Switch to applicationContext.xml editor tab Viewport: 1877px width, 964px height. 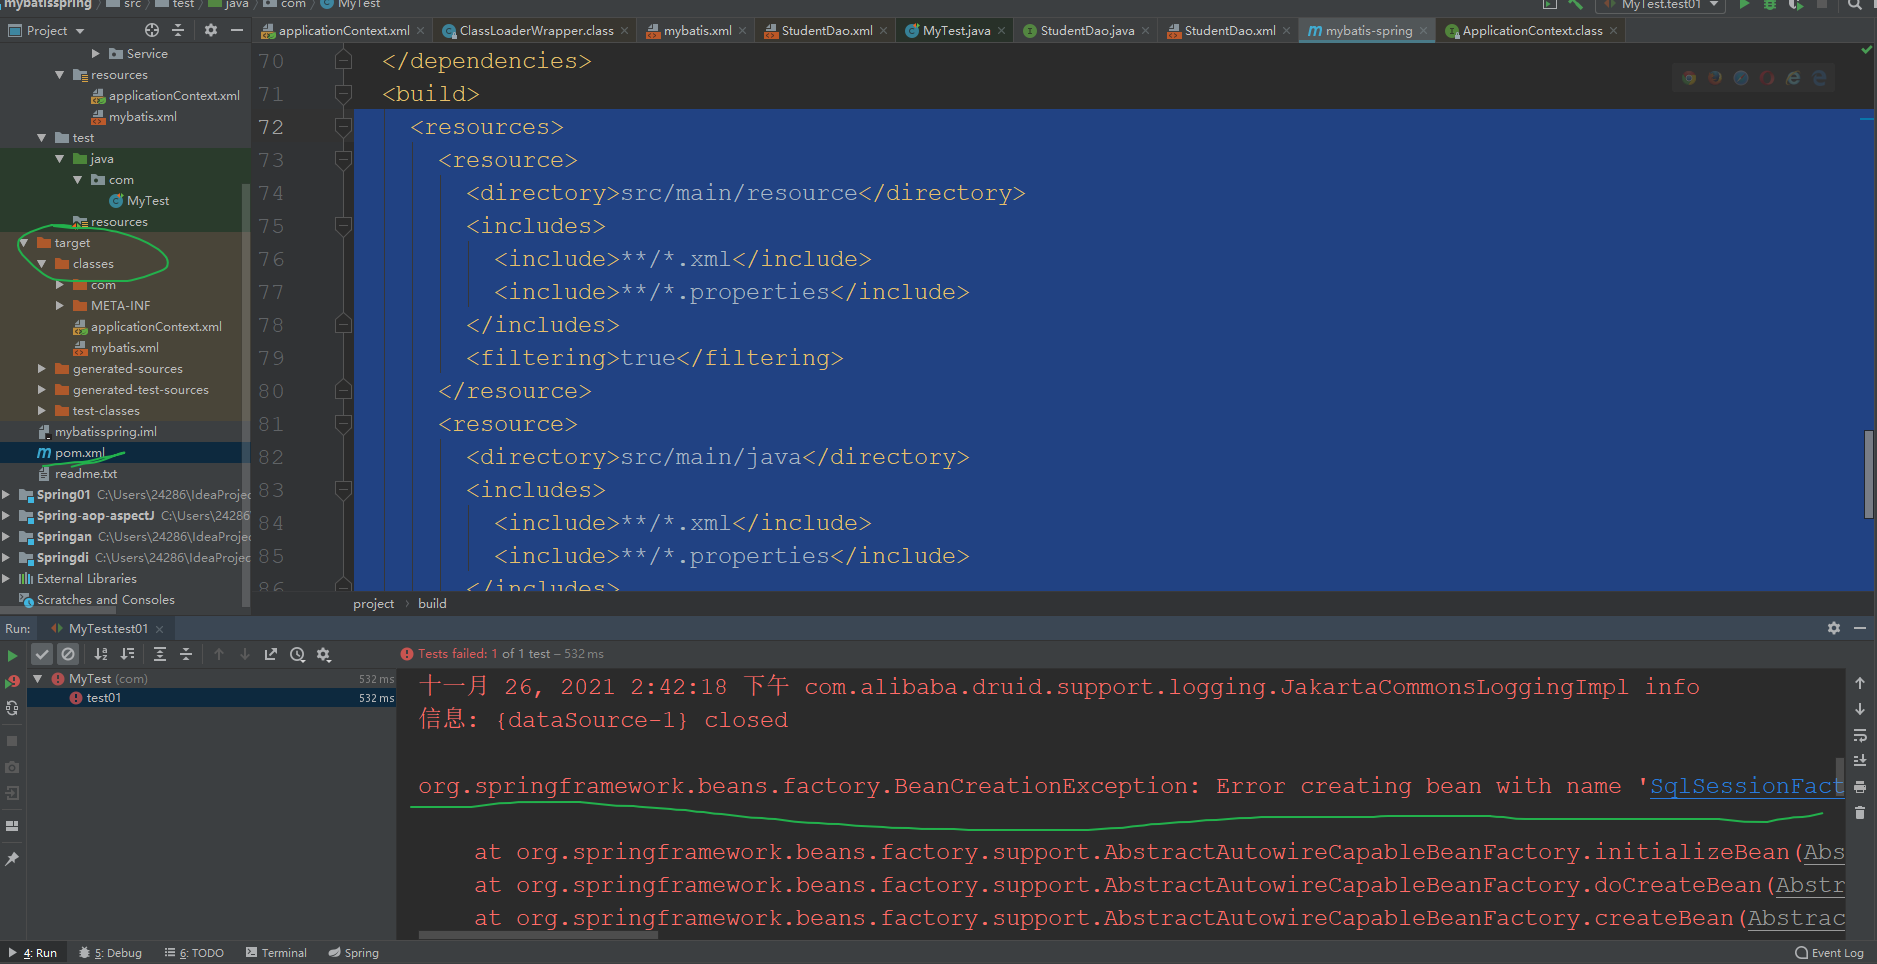pyautogui.click(x=343, y=31)
